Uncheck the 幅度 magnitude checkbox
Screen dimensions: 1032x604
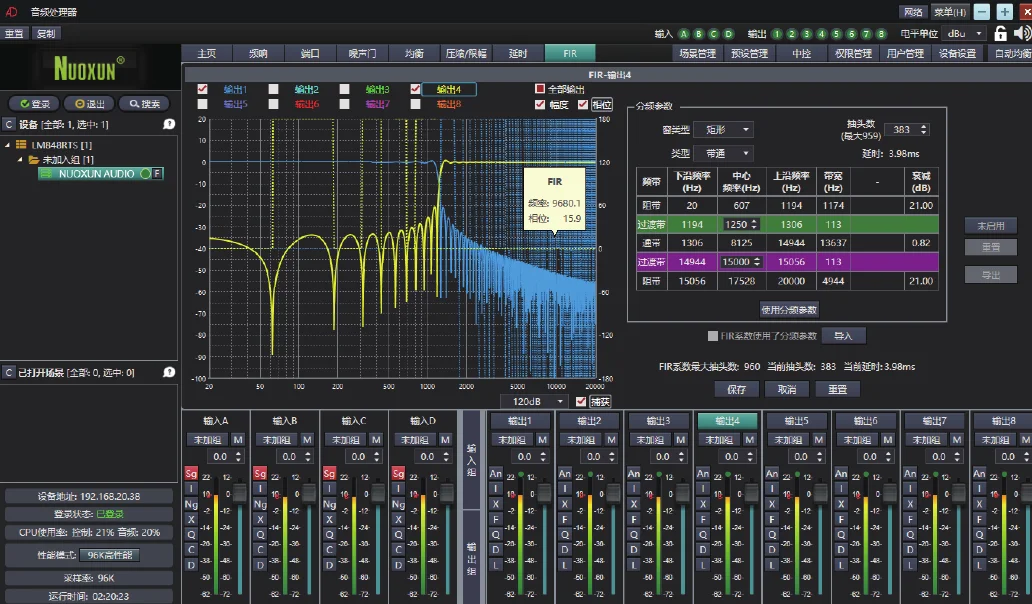click(541, 104)
